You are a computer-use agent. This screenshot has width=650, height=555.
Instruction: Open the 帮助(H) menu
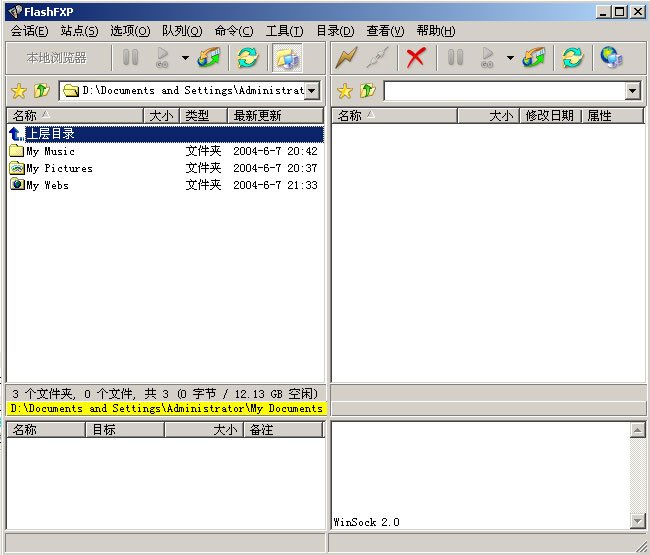pos(436,31)
